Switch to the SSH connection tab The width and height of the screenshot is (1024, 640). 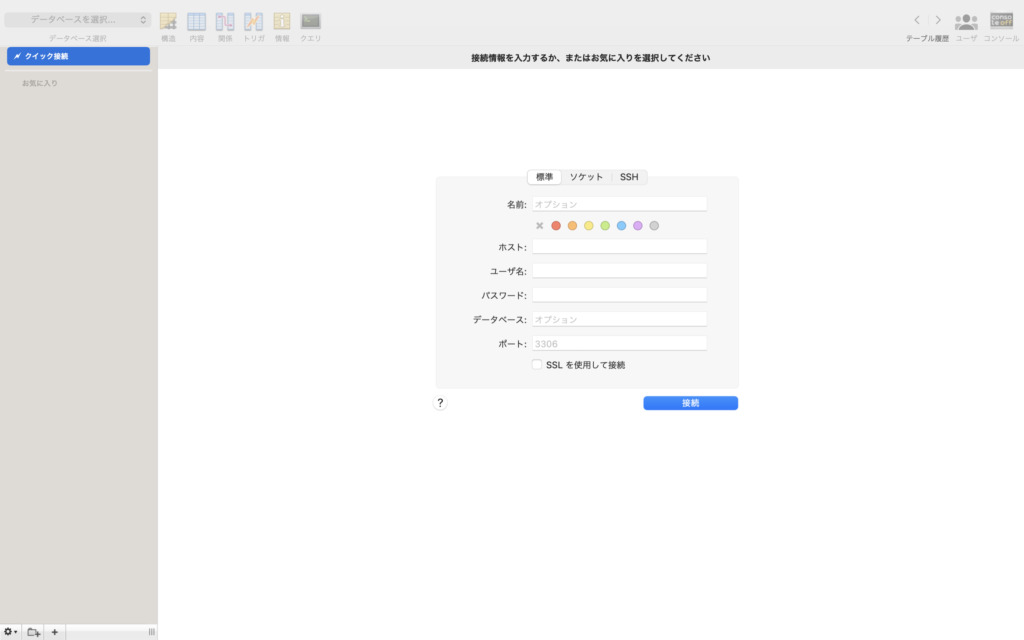click(x=630, y=176)
